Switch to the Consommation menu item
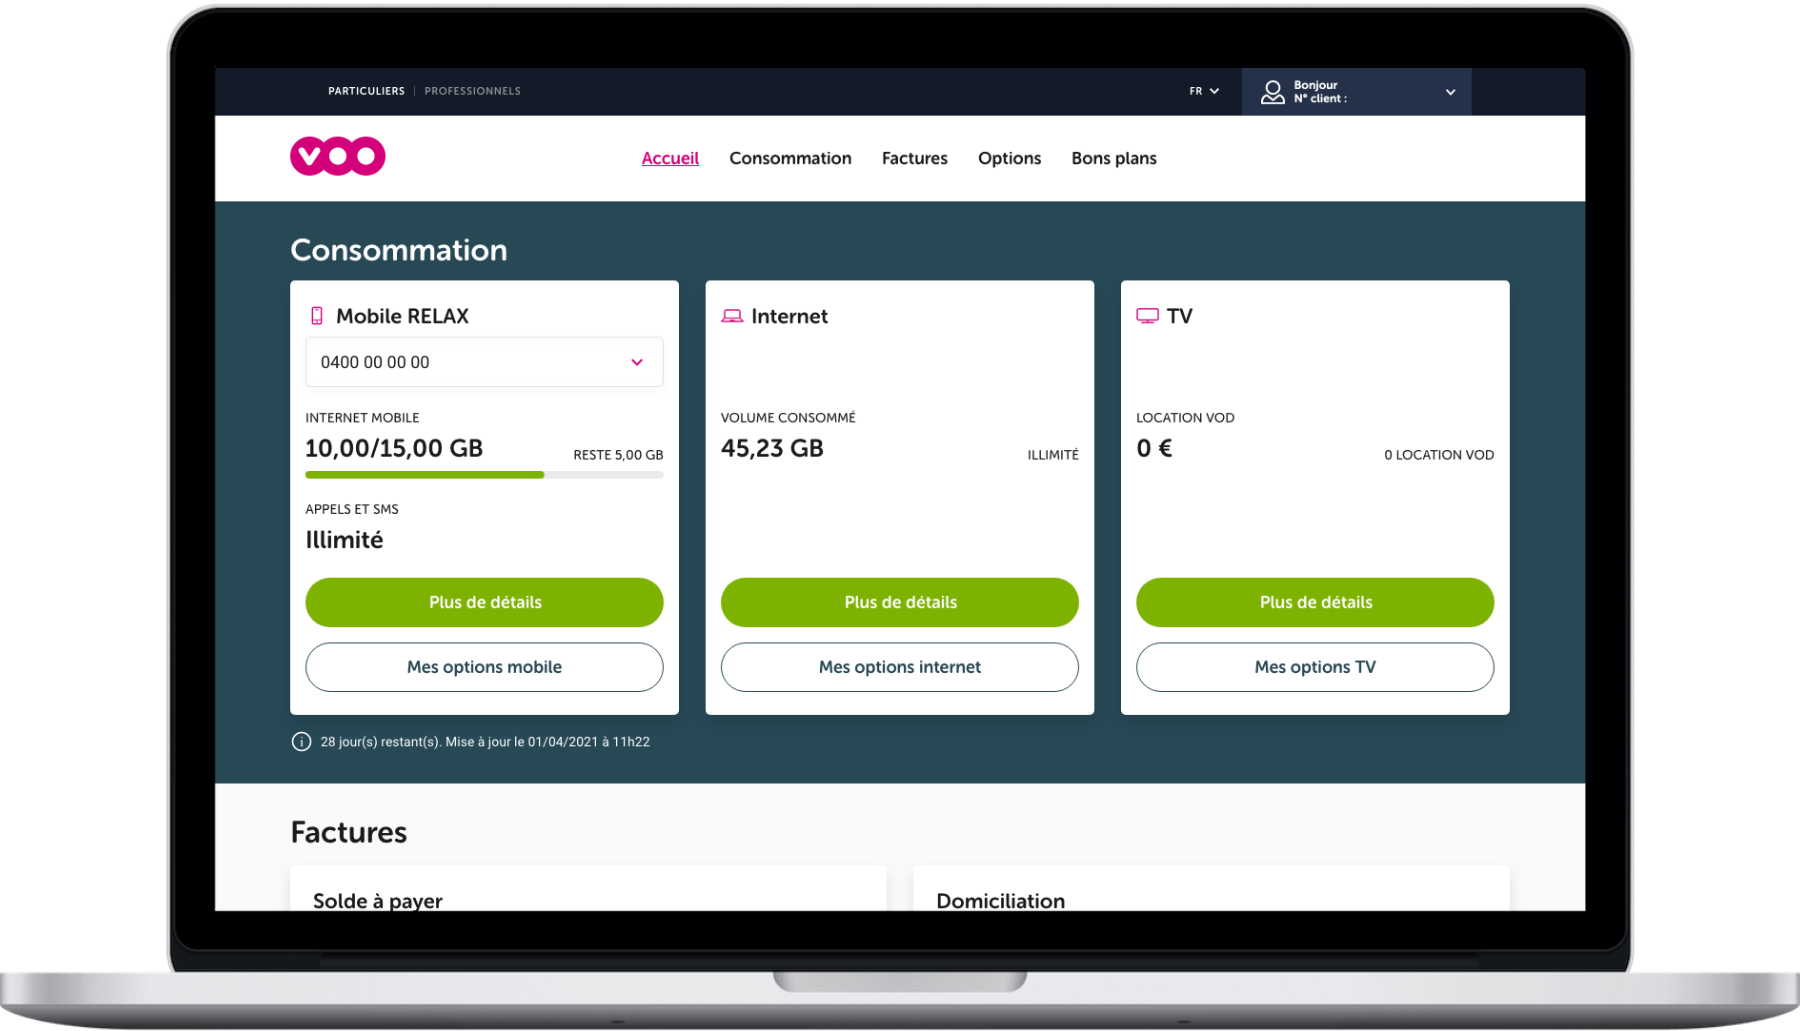 click(x=790, y=158)
